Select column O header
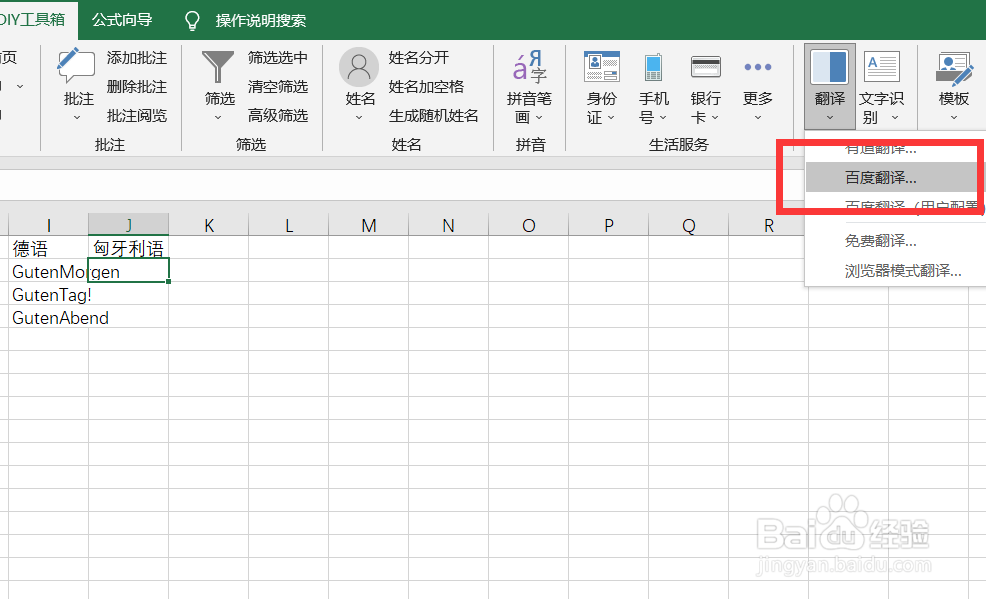 click(x=528, y=225)
